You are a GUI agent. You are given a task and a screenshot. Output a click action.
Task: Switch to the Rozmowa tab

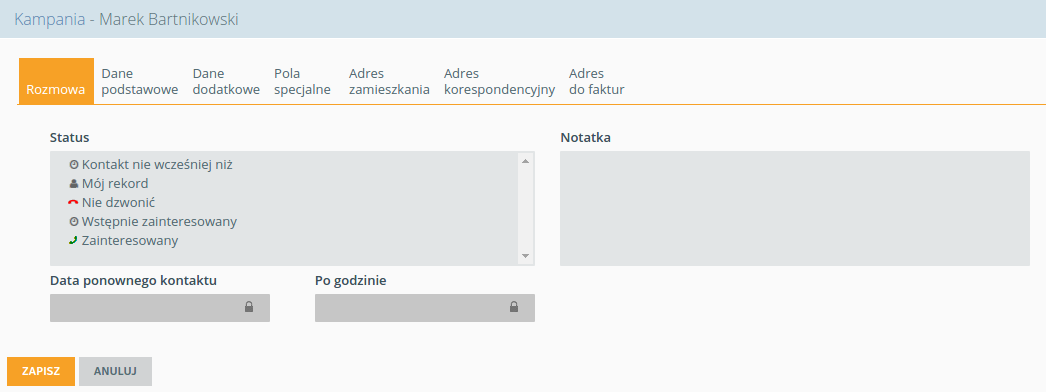[56, 81]
